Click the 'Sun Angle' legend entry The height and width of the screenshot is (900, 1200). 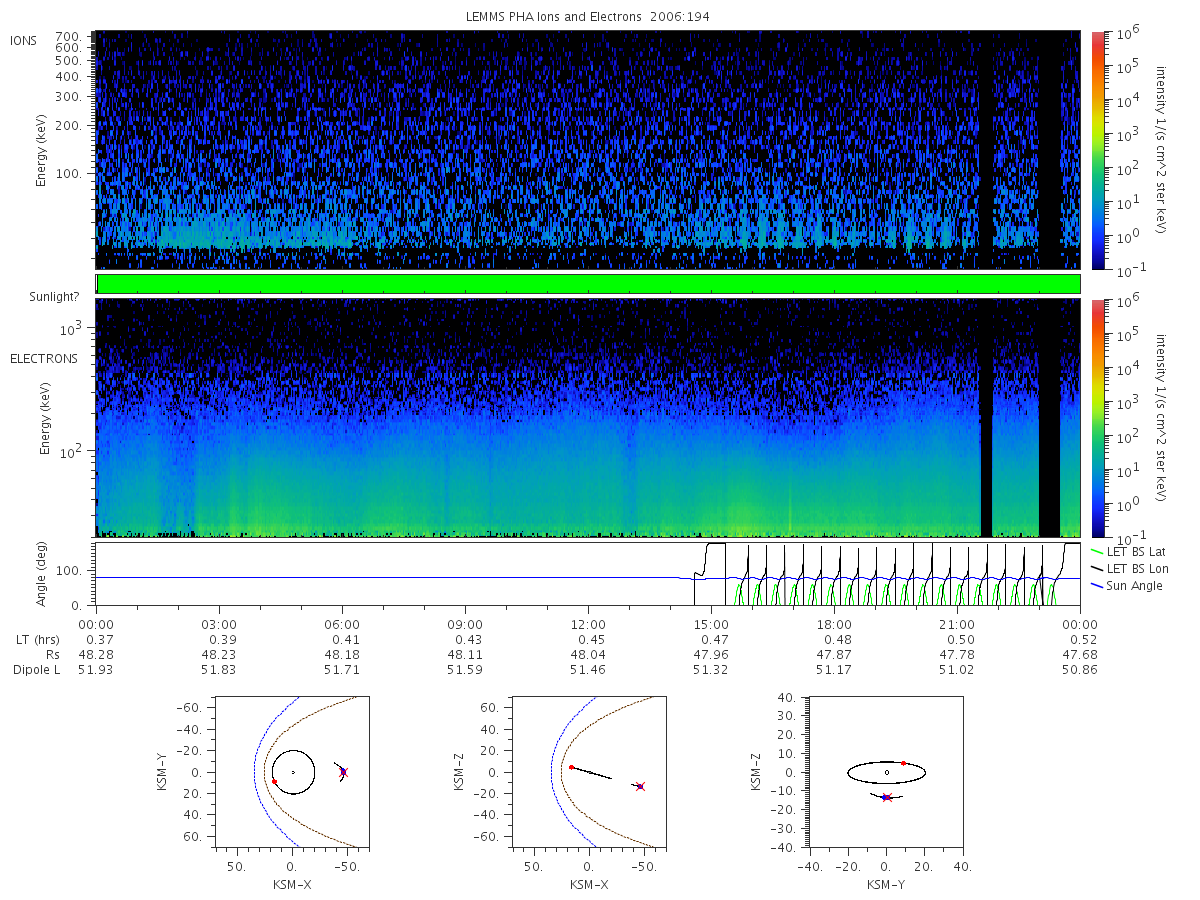click(1127, 585)
